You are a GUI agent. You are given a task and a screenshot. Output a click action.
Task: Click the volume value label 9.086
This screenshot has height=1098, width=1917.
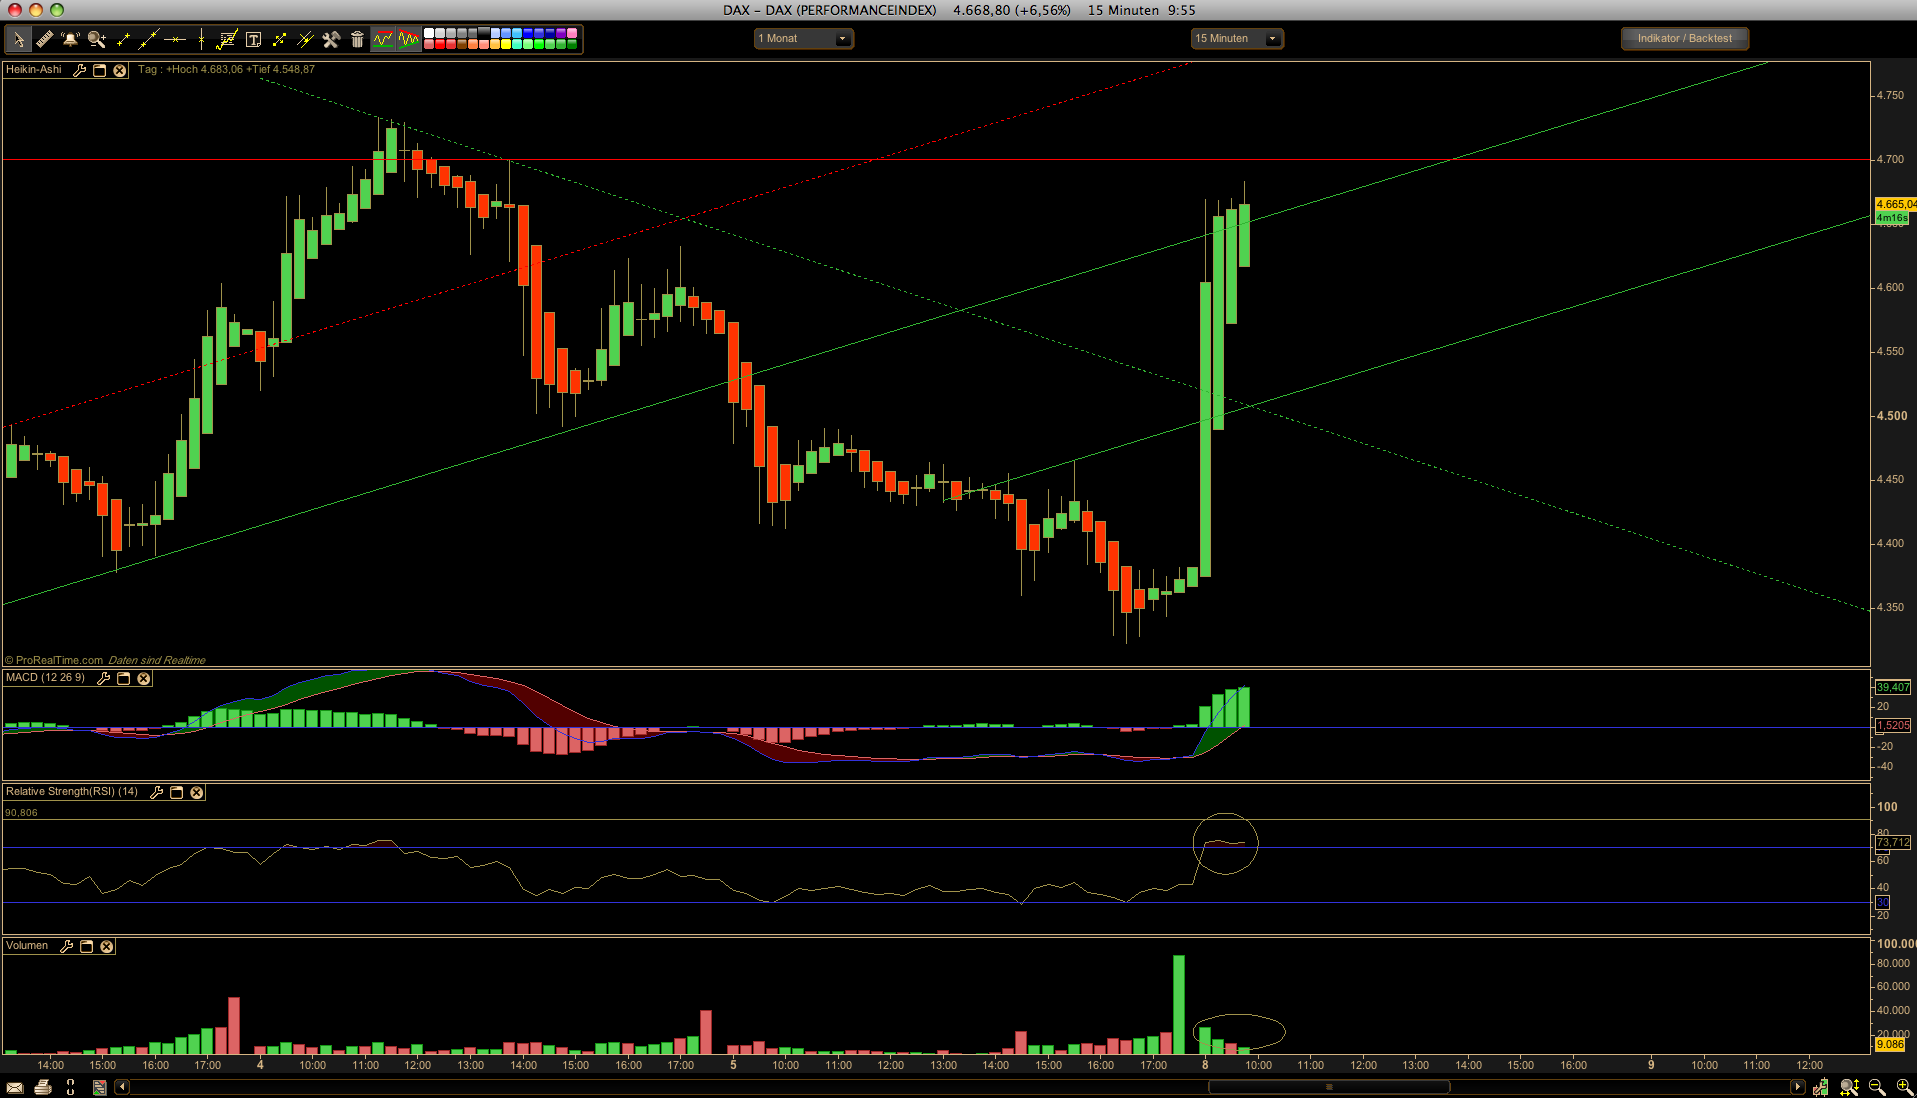[1890, 1044]
